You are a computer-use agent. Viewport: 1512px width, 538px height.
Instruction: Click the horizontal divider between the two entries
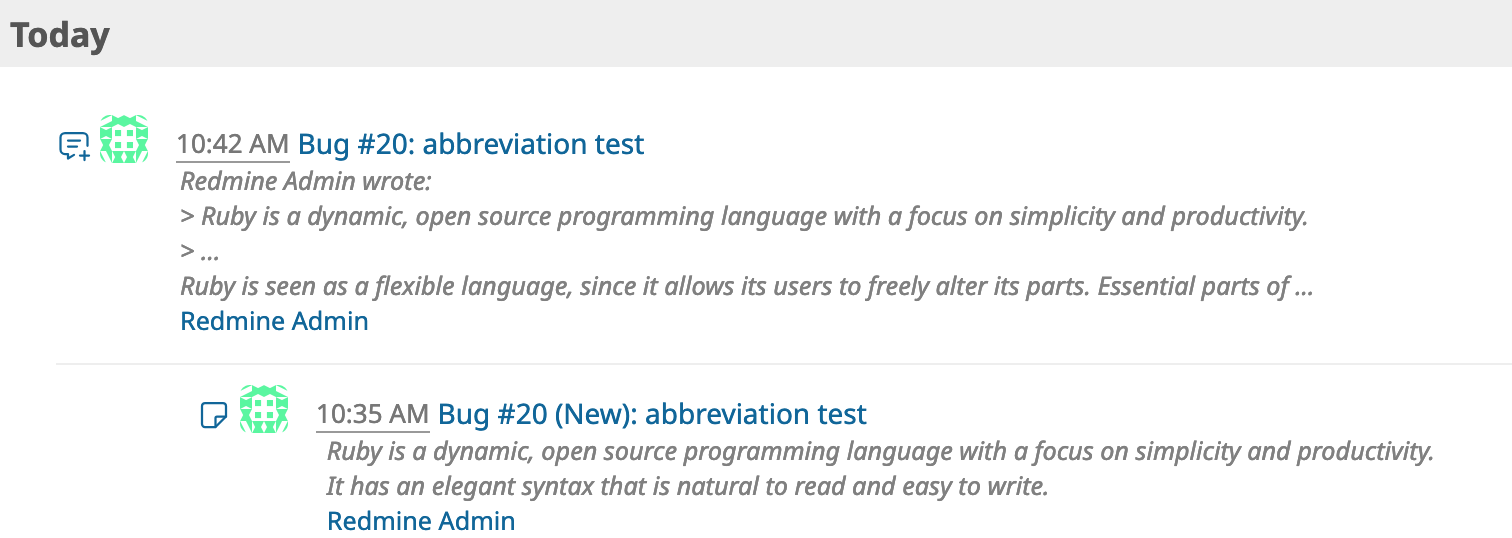click(x=784, y=364)
